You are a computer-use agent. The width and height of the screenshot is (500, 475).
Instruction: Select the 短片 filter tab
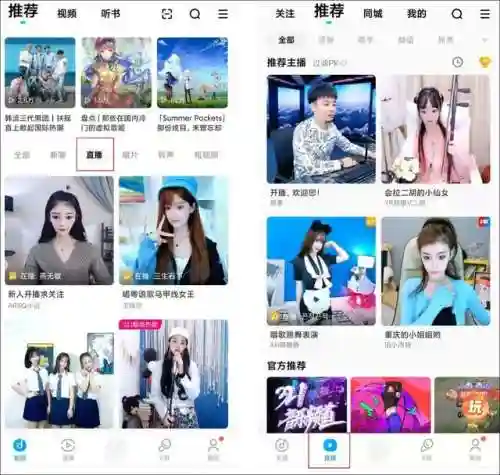click(130, 155)
